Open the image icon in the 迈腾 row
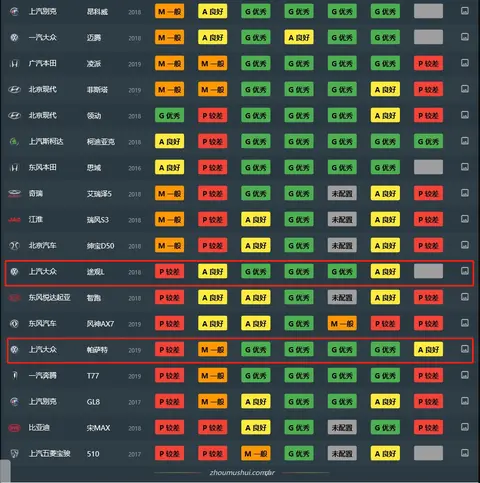 pos(465,37)
